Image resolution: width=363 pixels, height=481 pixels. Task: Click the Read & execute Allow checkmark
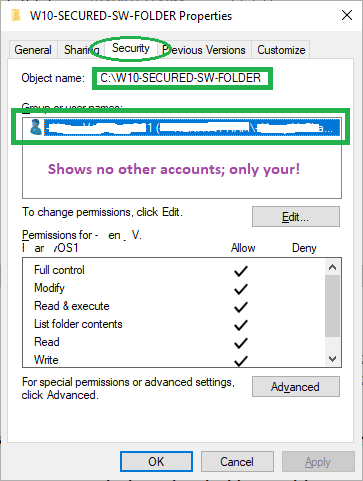241,307
